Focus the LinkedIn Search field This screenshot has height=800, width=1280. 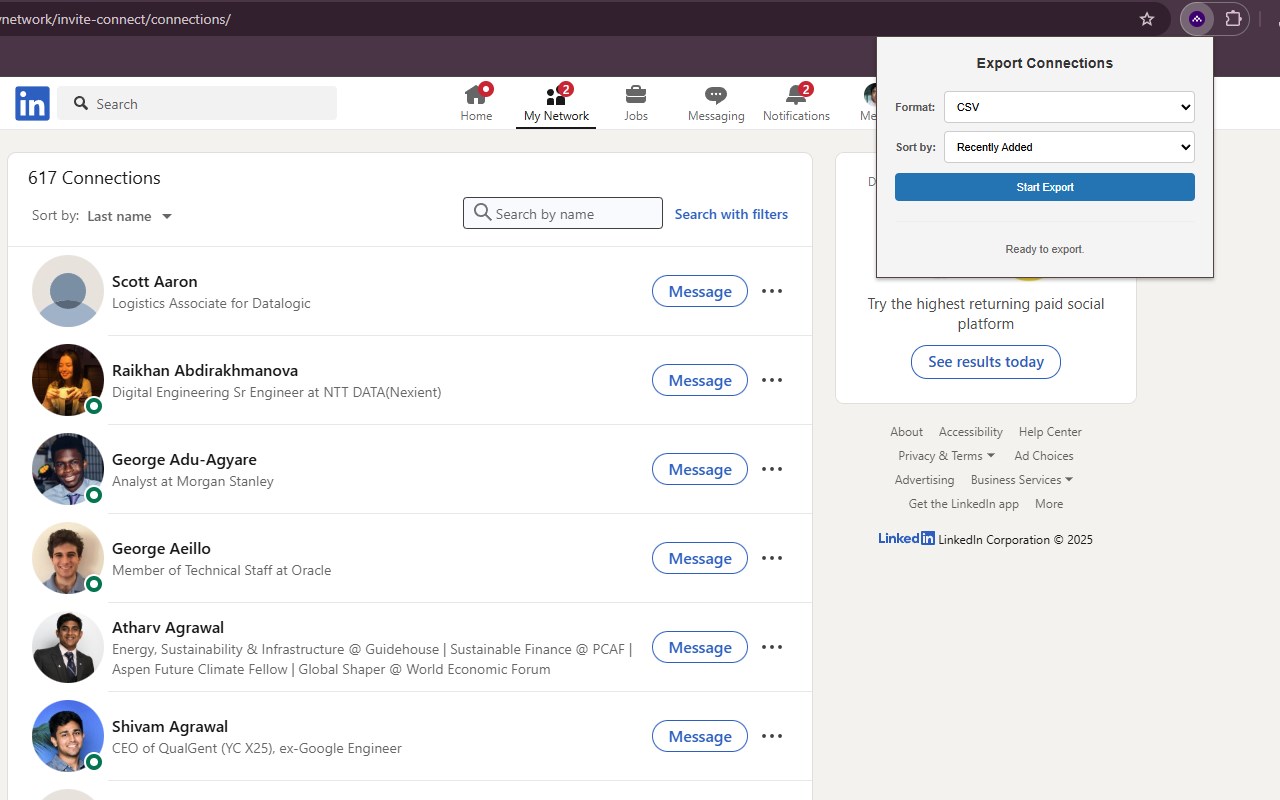[197, 103]
